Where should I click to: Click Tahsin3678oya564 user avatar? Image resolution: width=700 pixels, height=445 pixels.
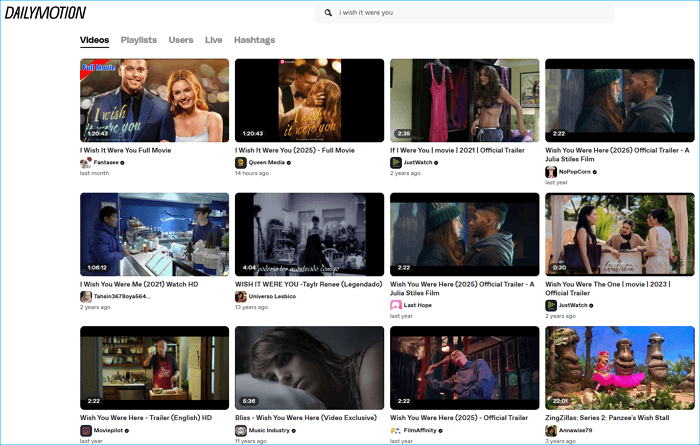(x=86, y=297)
